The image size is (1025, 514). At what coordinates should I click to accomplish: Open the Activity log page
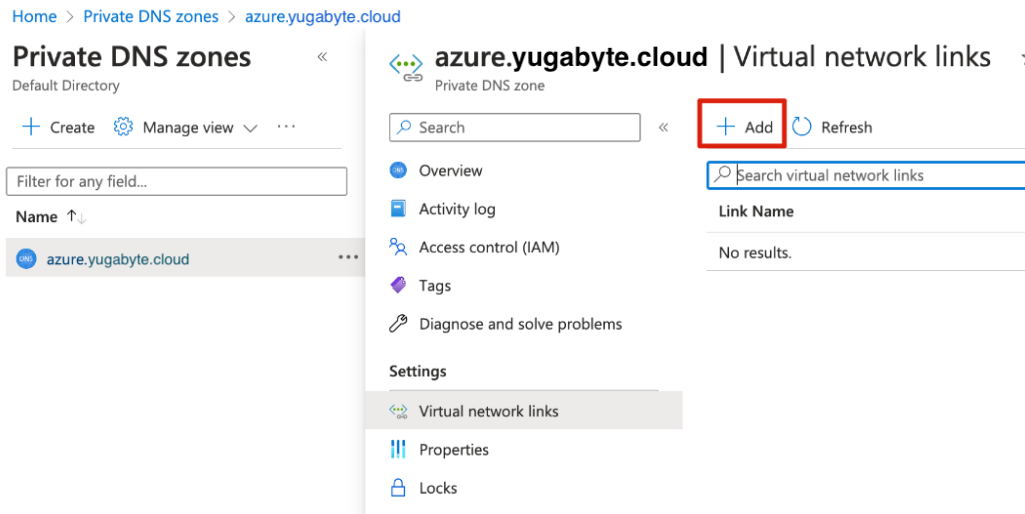(457, 209)
